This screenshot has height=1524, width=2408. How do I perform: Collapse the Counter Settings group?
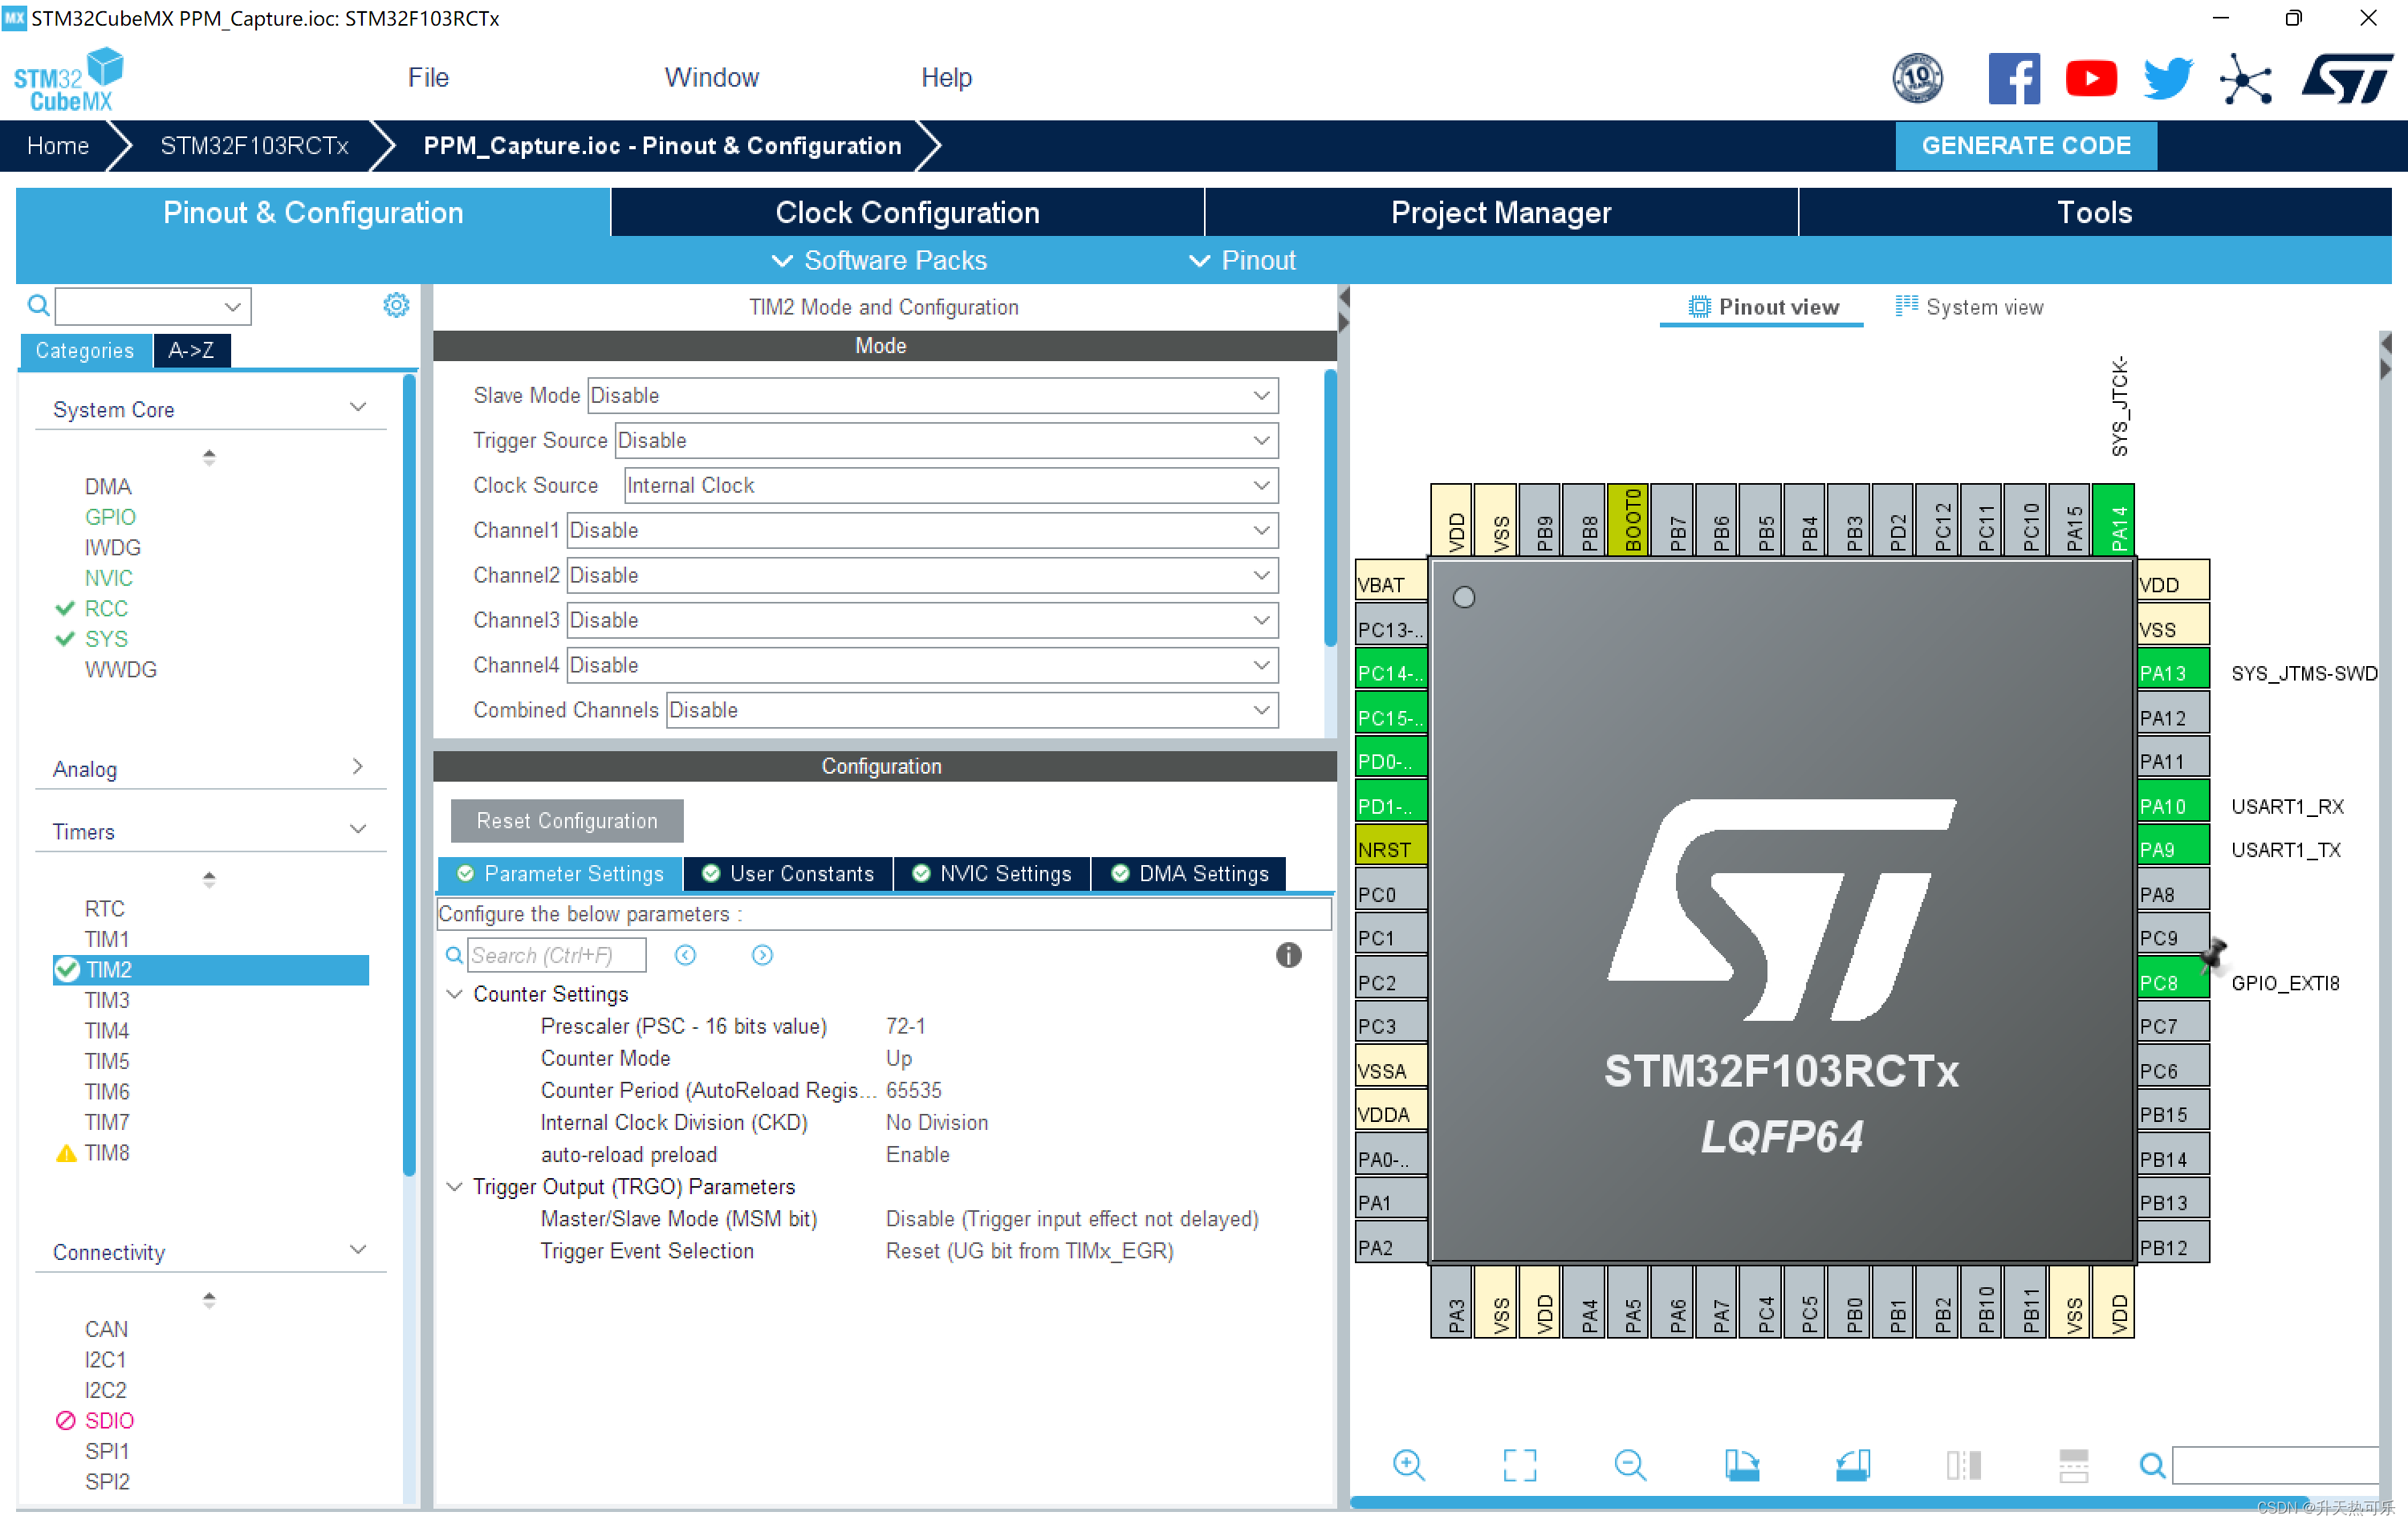point(455,994)
